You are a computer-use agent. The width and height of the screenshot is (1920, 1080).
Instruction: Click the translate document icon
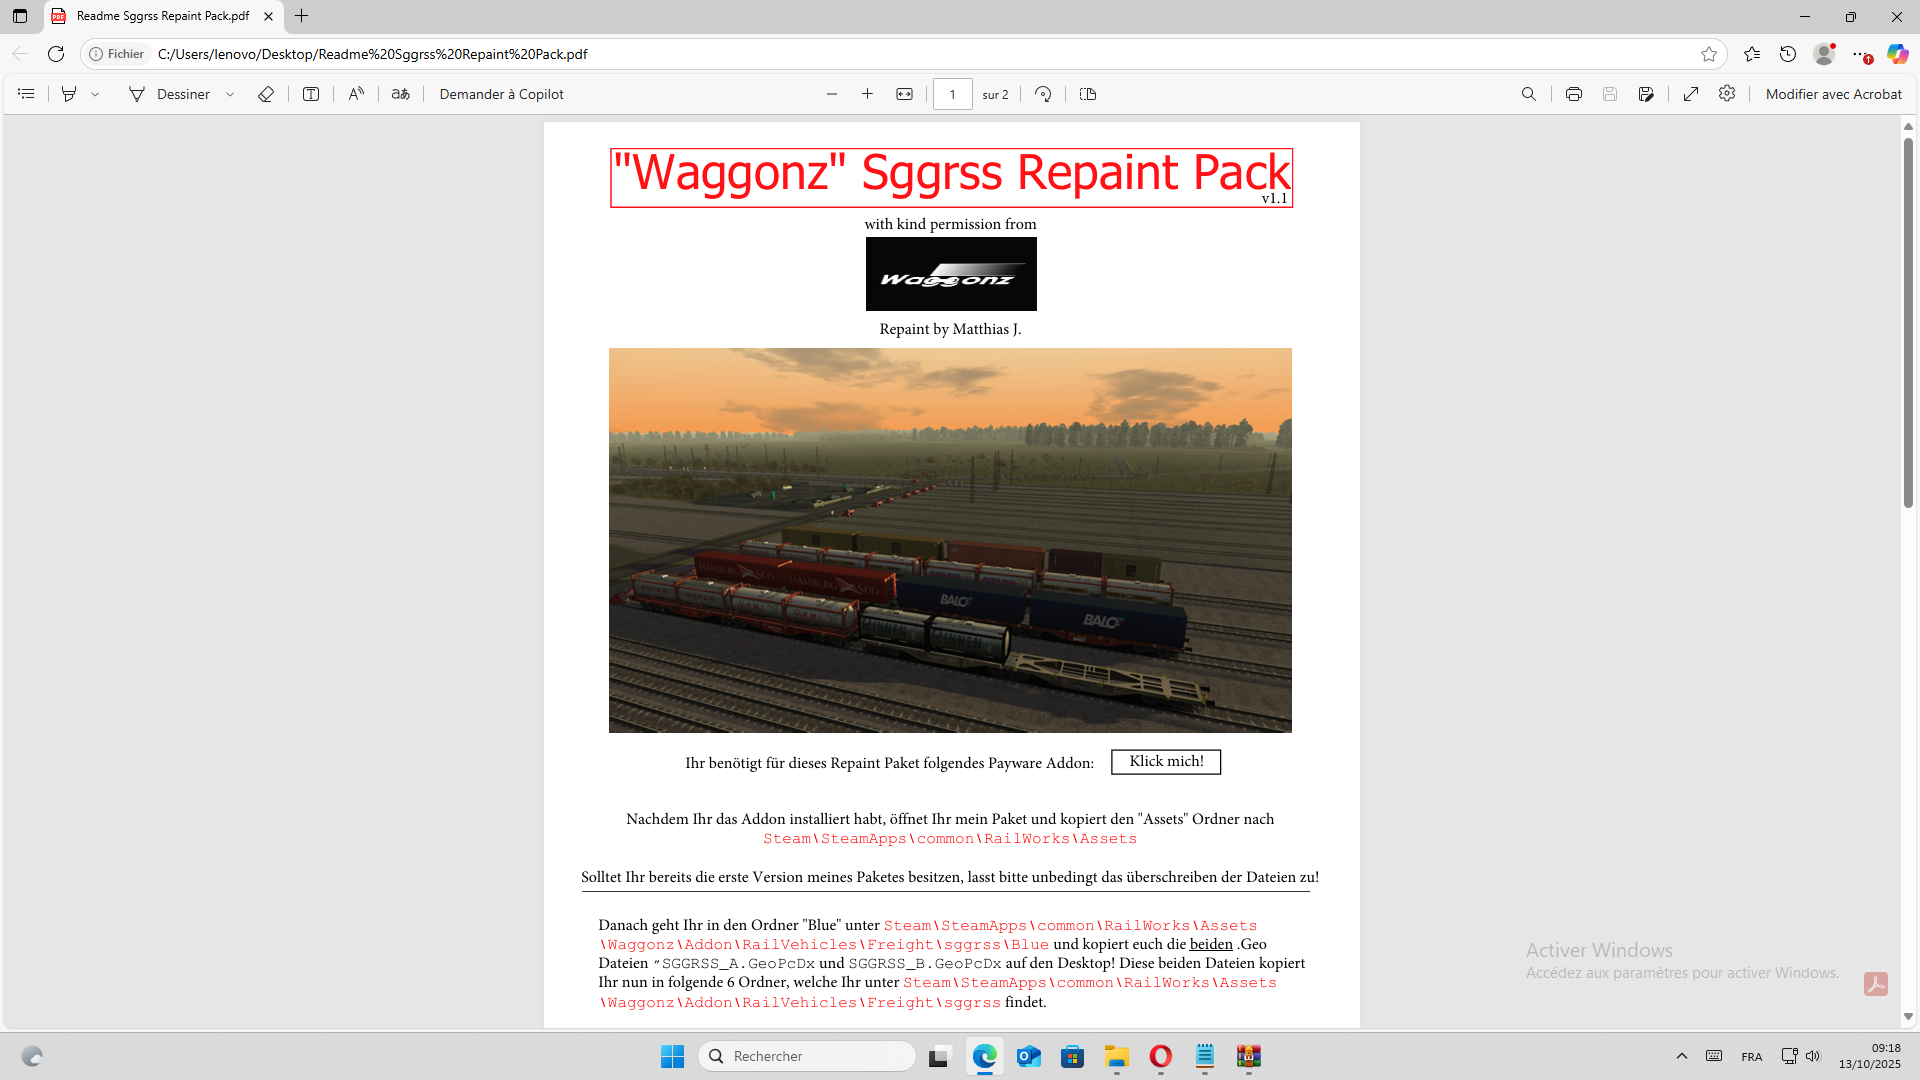[400, 94]
